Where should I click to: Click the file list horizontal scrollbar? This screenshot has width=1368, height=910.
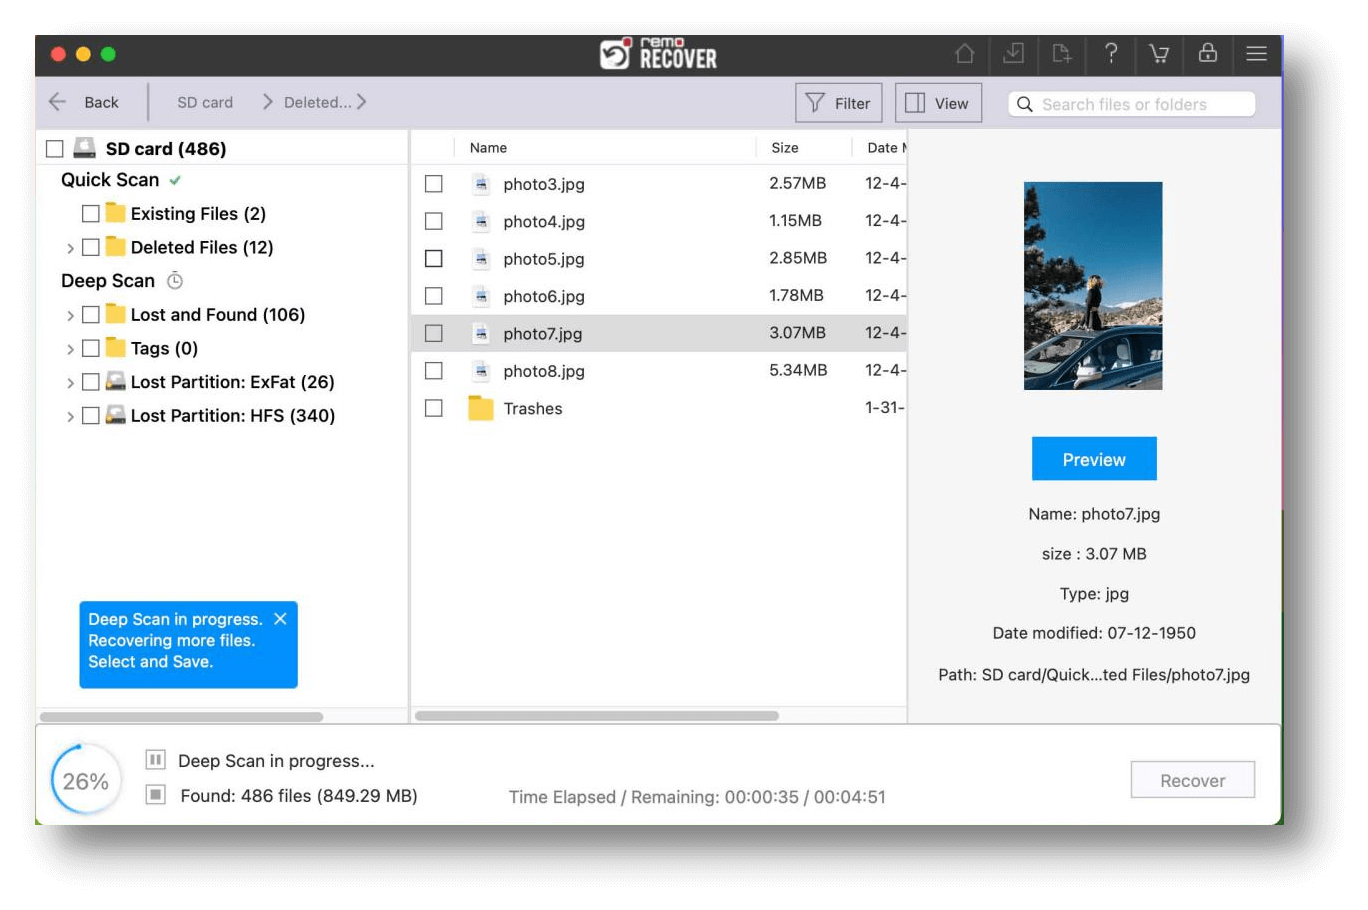tap(596, 716)
